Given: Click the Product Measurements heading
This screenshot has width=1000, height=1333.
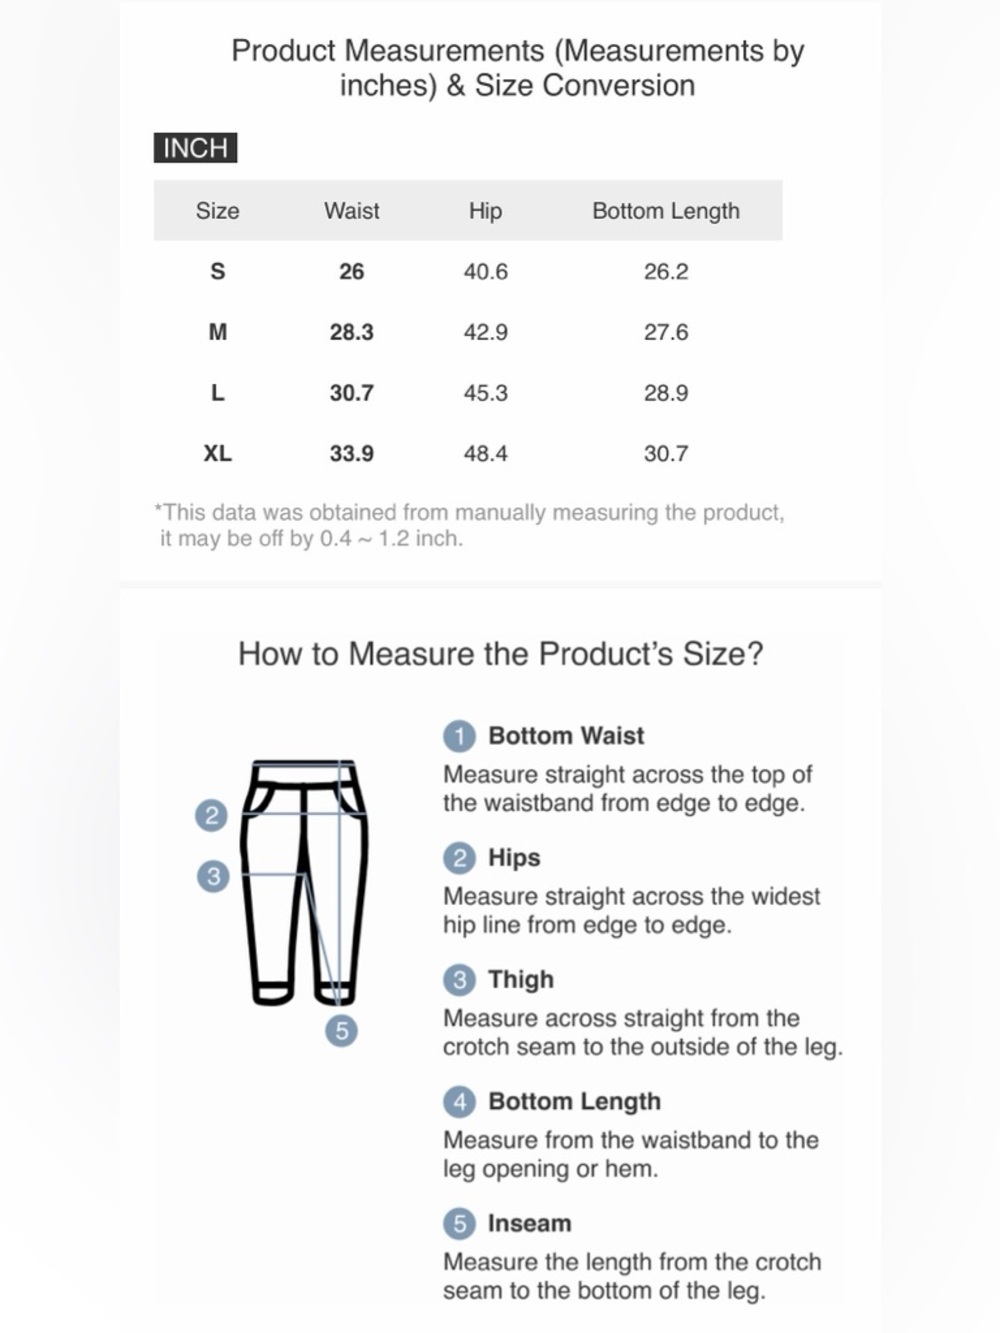Looking at the screenshot, I should [517, 68].
